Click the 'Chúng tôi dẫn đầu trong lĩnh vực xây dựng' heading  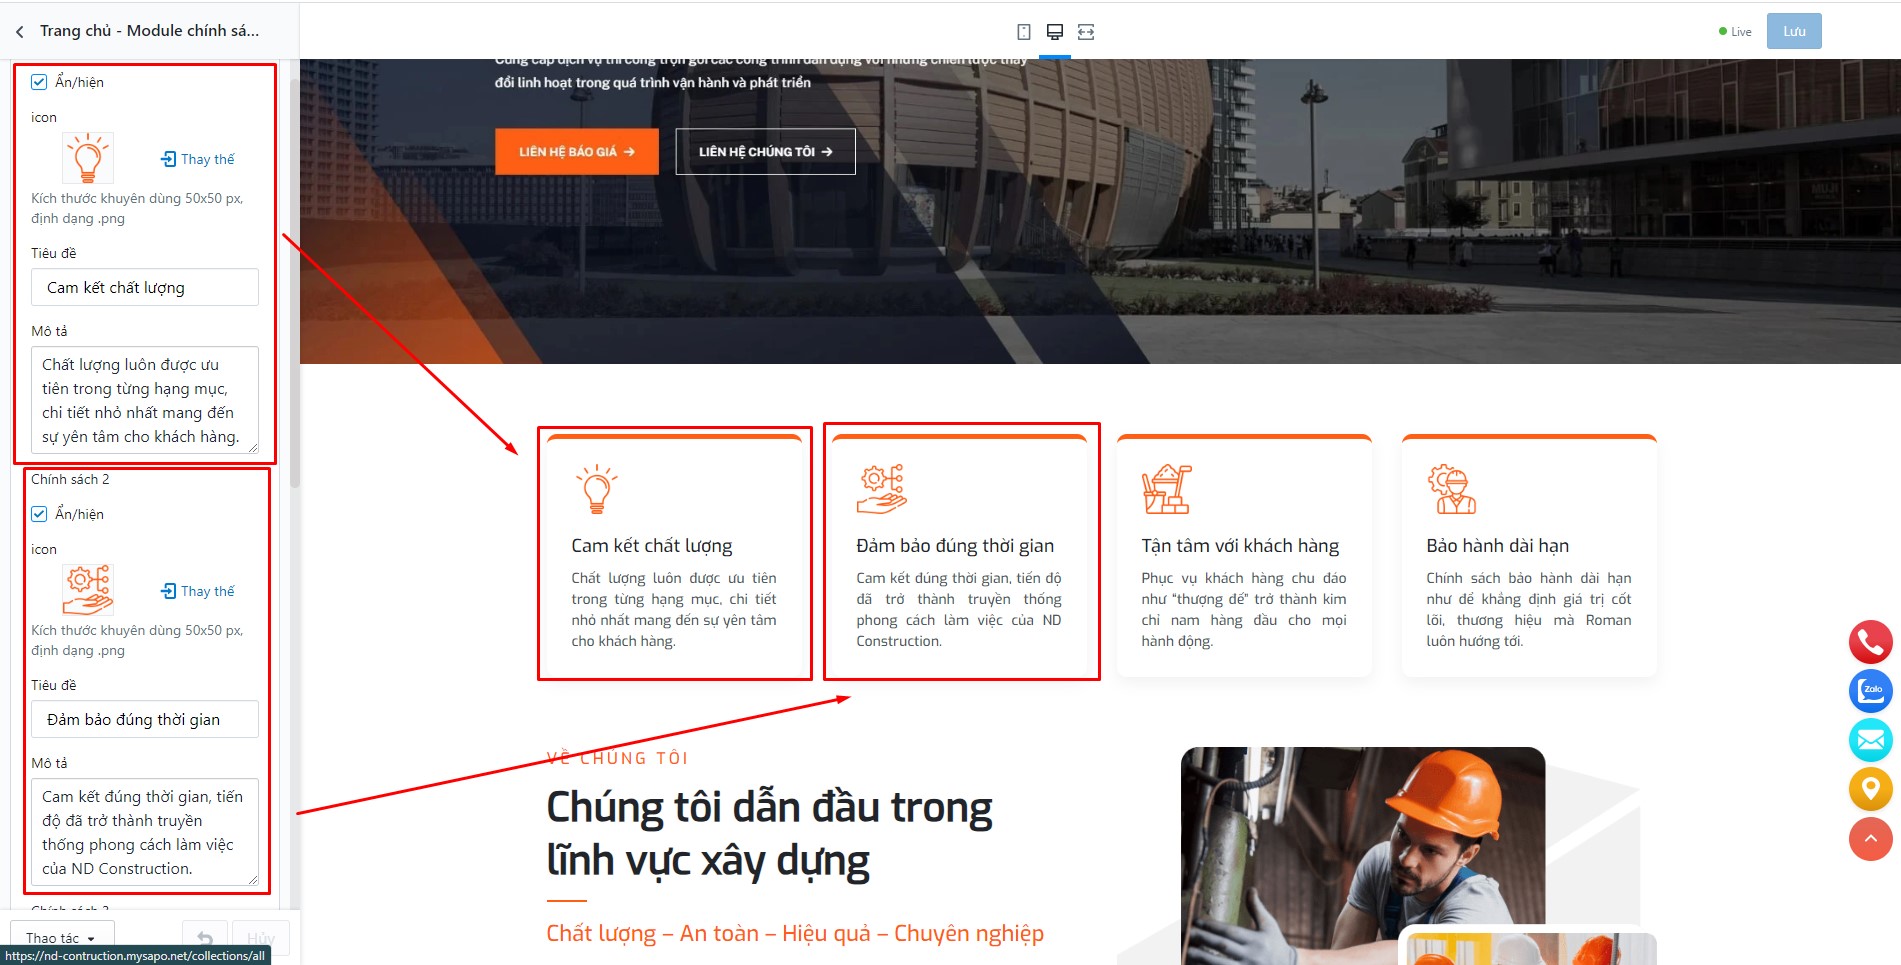tap(770, 833)
